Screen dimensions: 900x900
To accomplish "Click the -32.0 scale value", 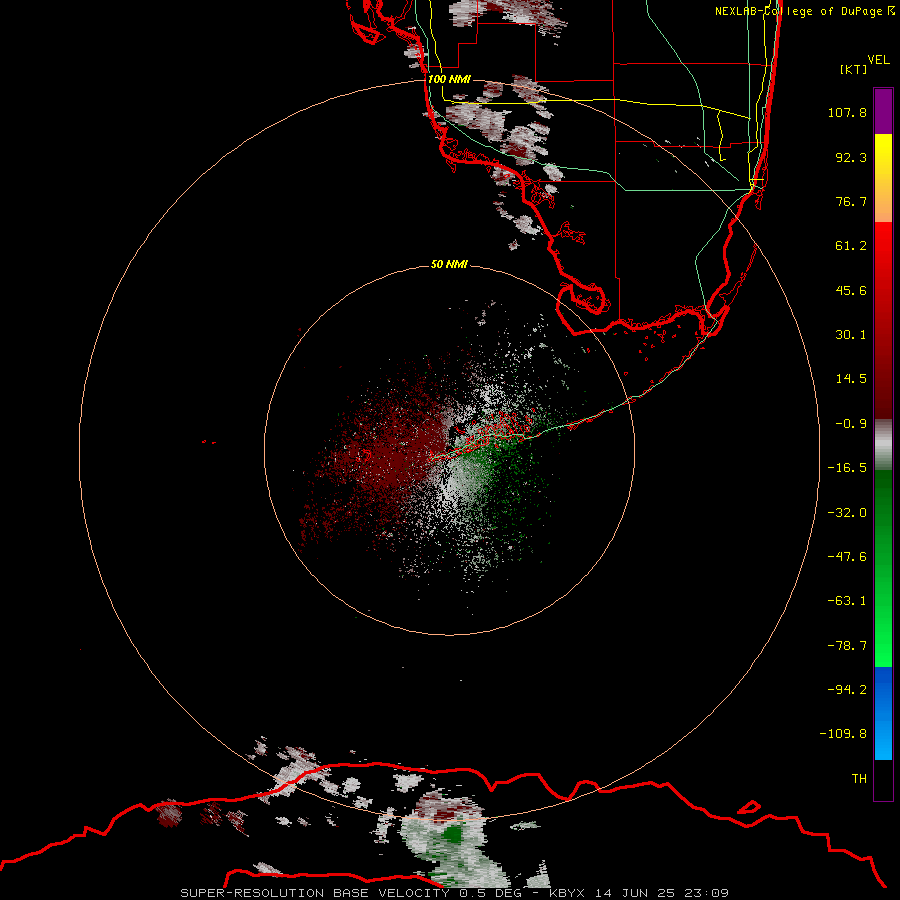I will [847, 513].
